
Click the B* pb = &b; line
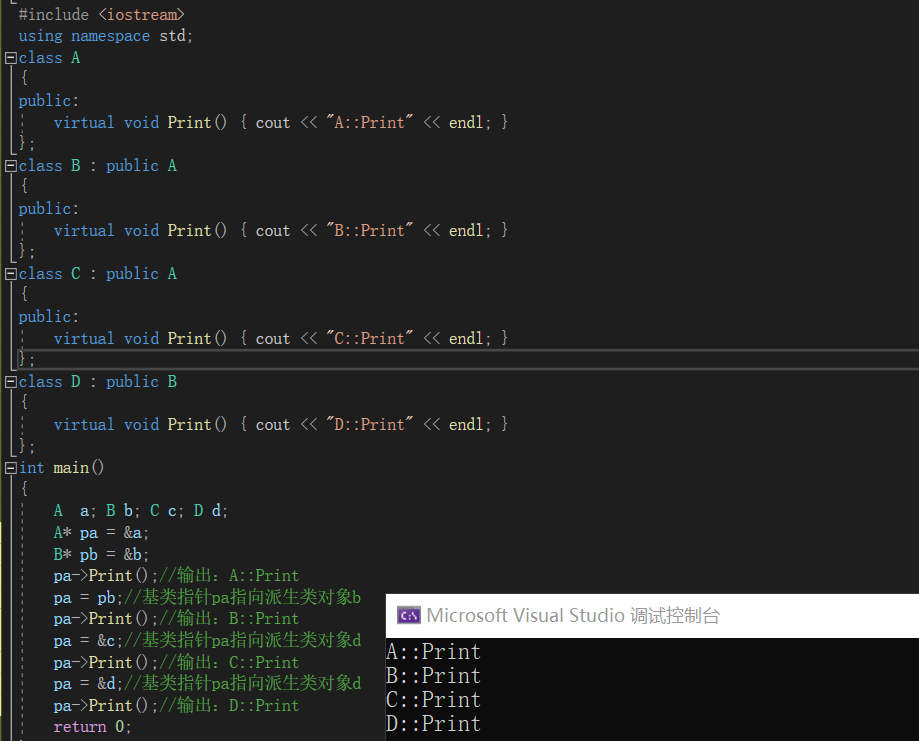[x=101, y=554]
